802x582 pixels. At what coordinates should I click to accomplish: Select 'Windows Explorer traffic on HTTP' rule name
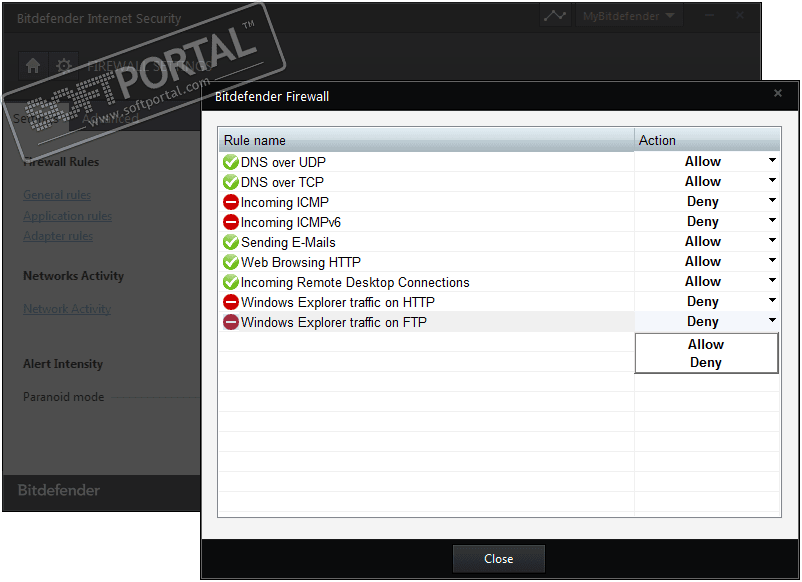[338, 302]
